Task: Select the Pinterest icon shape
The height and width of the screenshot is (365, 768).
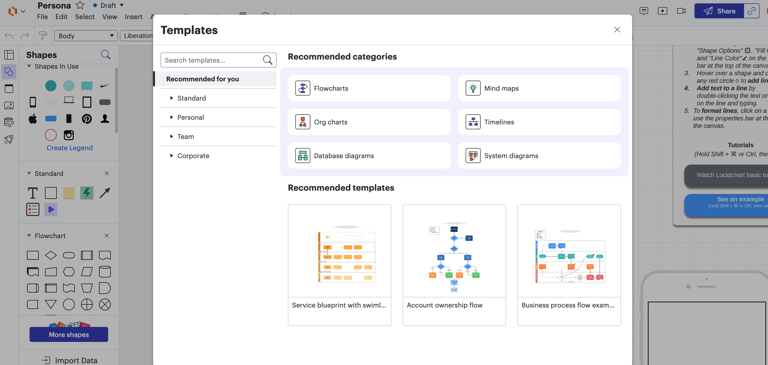Action: [x=87, y=119]
